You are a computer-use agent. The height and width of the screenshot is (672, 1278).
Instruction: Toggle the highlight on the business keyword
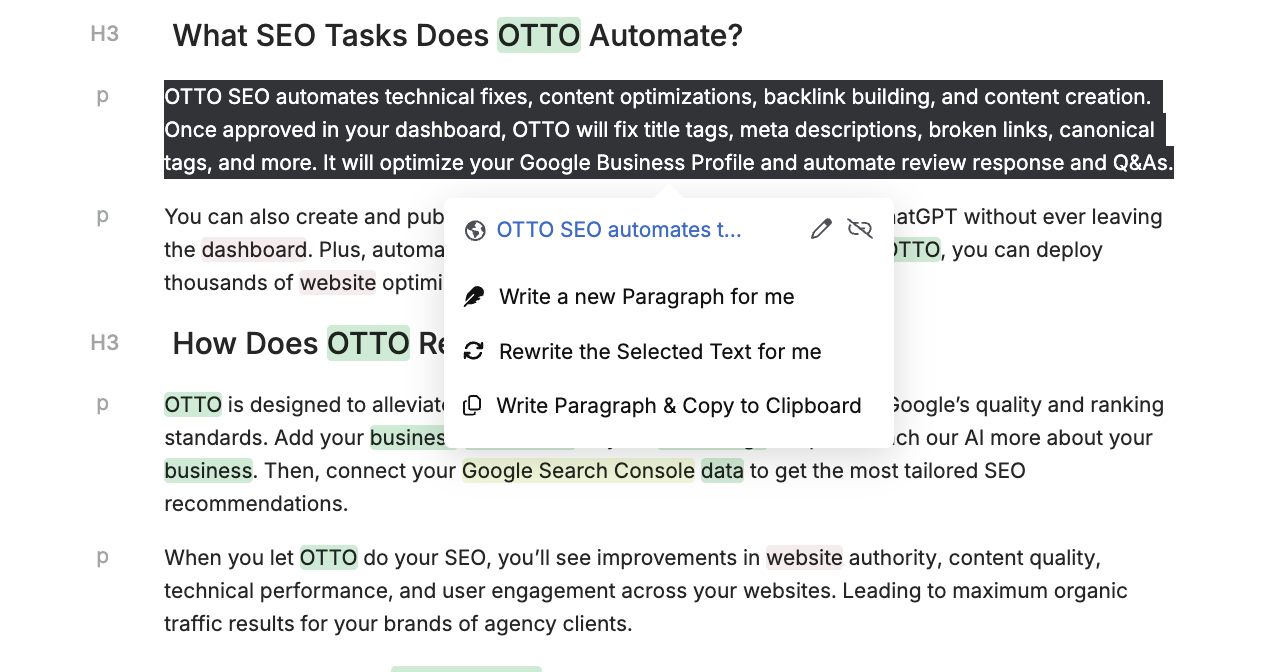208,470
